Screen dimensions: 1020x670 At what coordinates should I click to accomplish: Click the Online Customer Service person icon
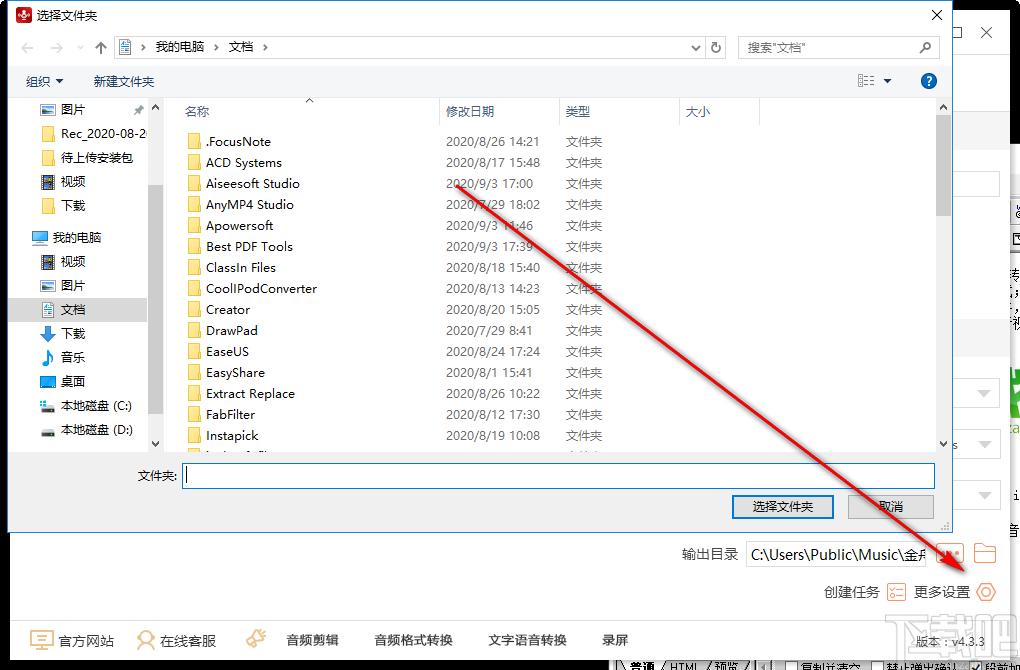[x=146, y=640]
